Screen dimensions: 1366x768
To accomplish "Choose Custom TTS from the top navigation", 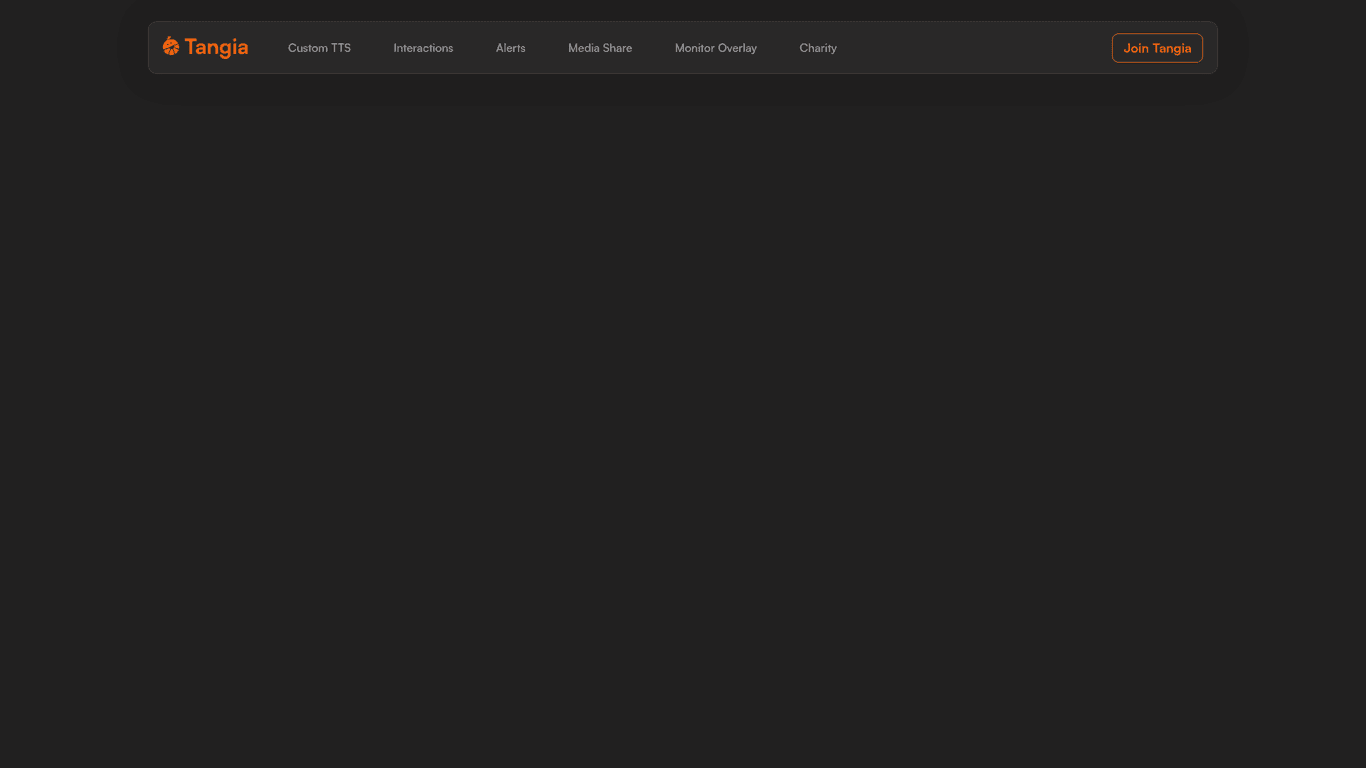I will [319, 48].
